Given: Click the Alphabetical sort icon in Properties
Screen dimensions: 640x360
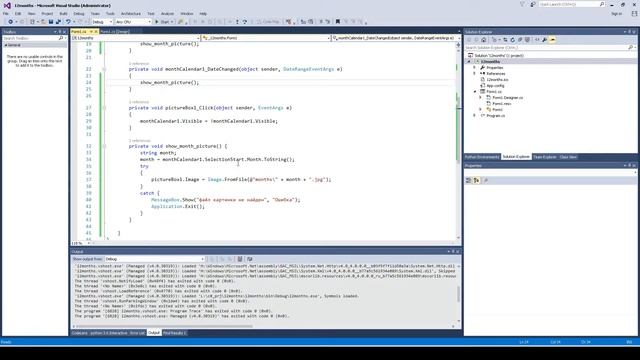Looking at the screenshot, I should click(x=476, y=180).
